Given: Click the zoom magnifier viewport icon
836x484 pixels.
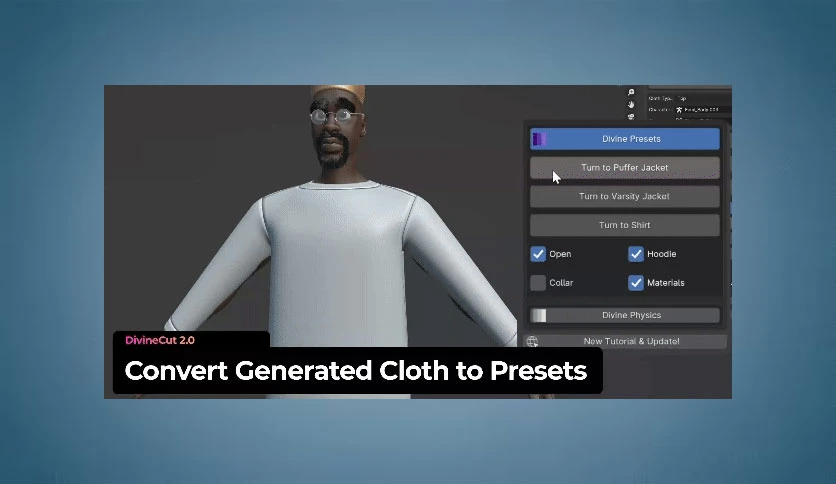Looking at the screenshot, I should coord(631,92).
